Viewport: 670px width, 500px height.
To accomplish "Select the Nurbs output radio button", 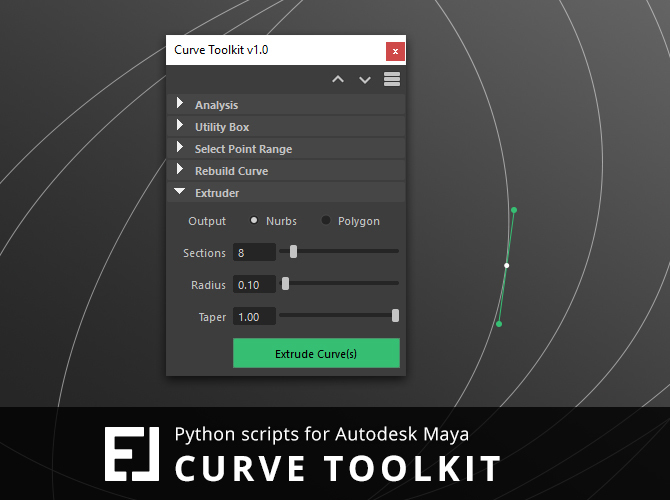I will point(254,220).
